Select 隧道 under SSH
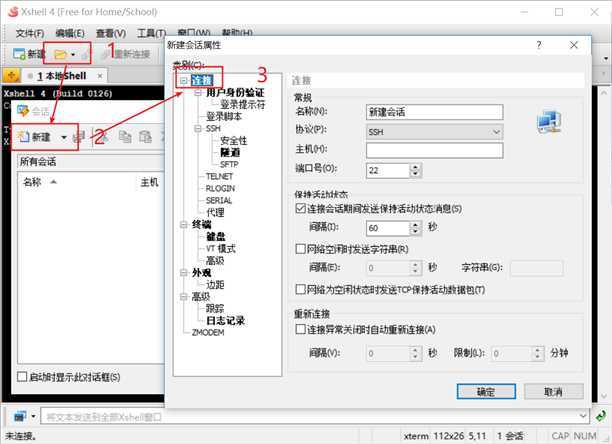Viewport: 612px width, 444px height. pos(230,152)
